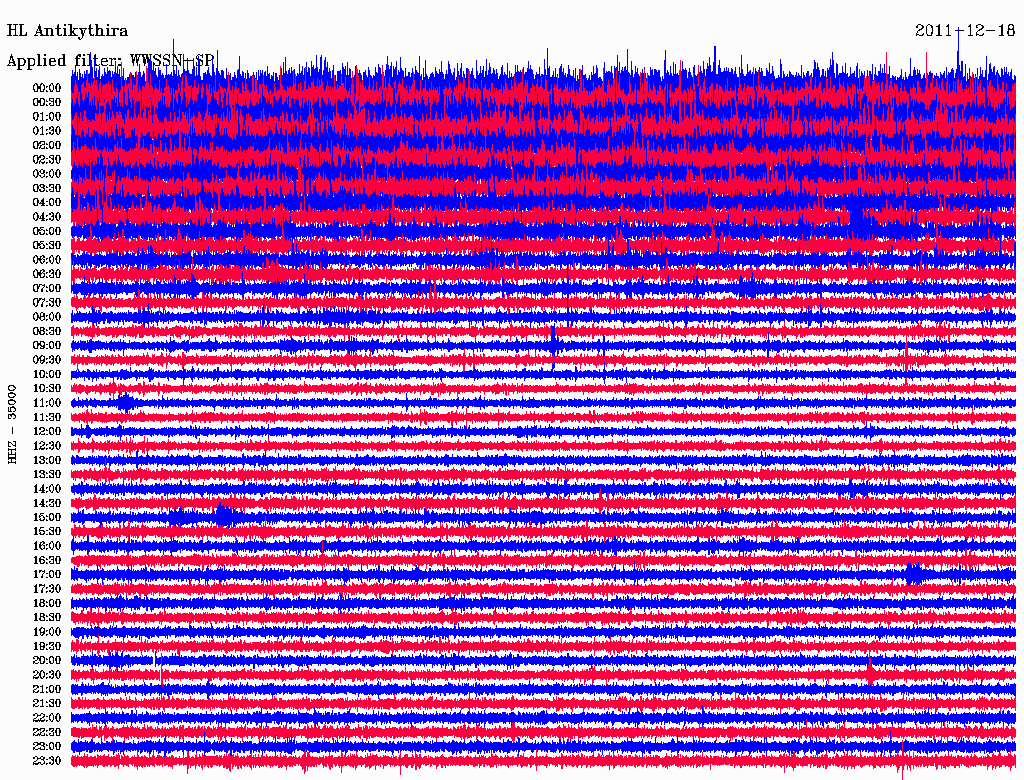Select the 10:00 time label
This screenshot has height=780, width=1024.
pyautogui.click(x=47, y=374)
